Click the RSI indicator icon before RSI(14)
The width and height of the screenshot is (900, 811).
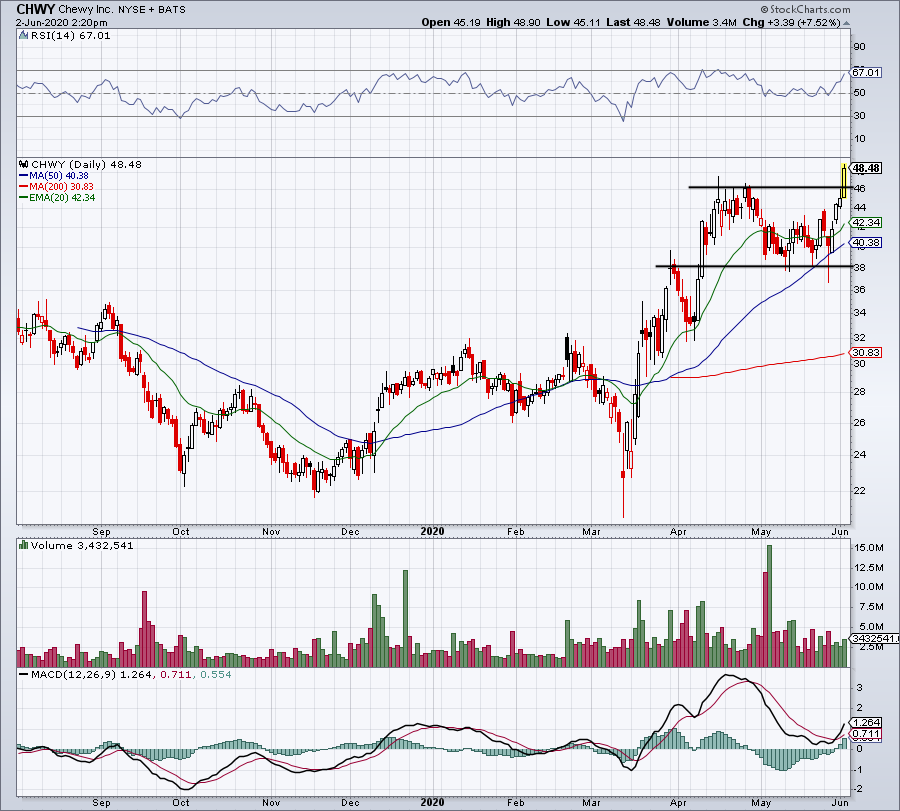click(x=24, y=36)
